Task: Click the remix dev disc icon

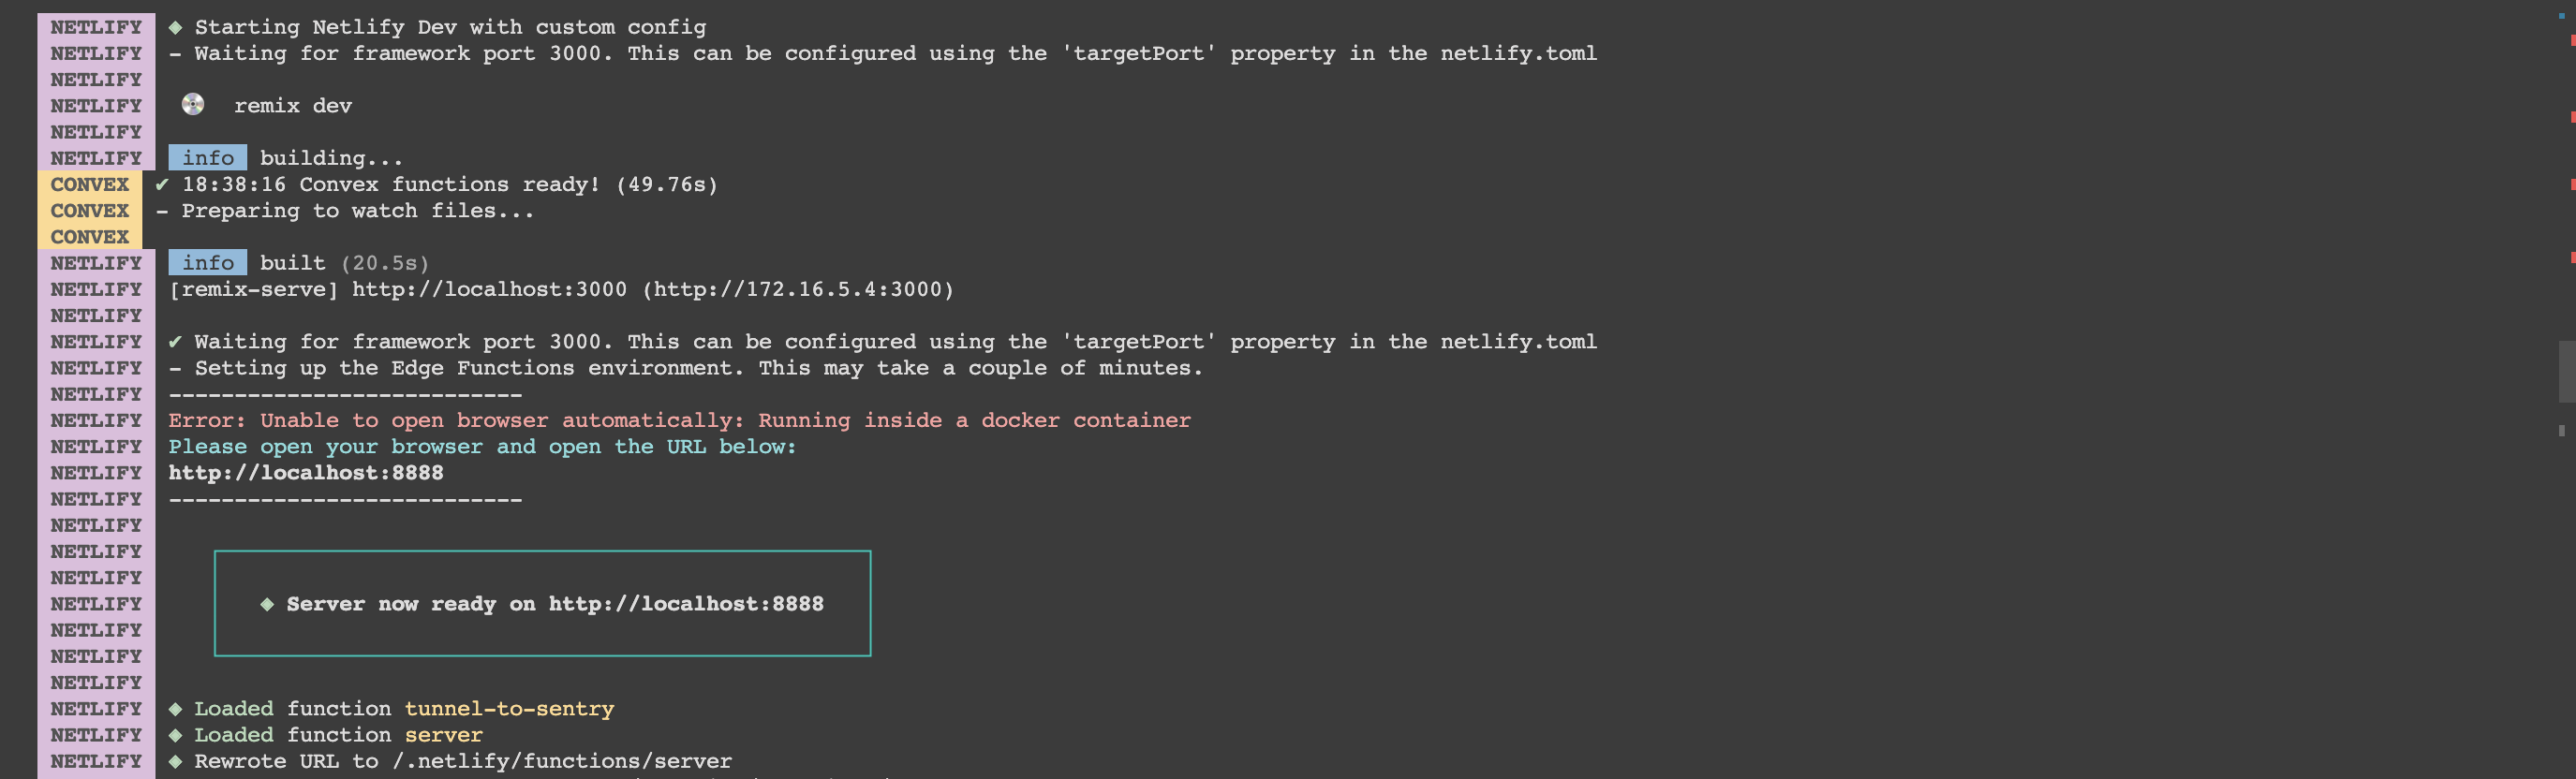Action: click(x=193, y=105)
